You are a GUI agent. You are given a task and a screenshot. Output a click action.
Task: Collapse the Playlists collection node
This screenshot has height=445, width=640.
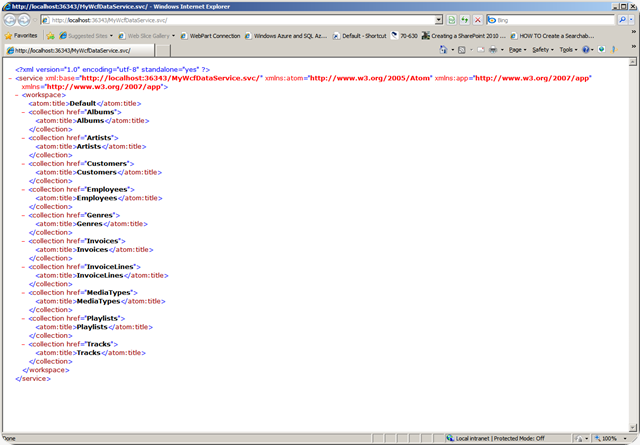point(23,318)
